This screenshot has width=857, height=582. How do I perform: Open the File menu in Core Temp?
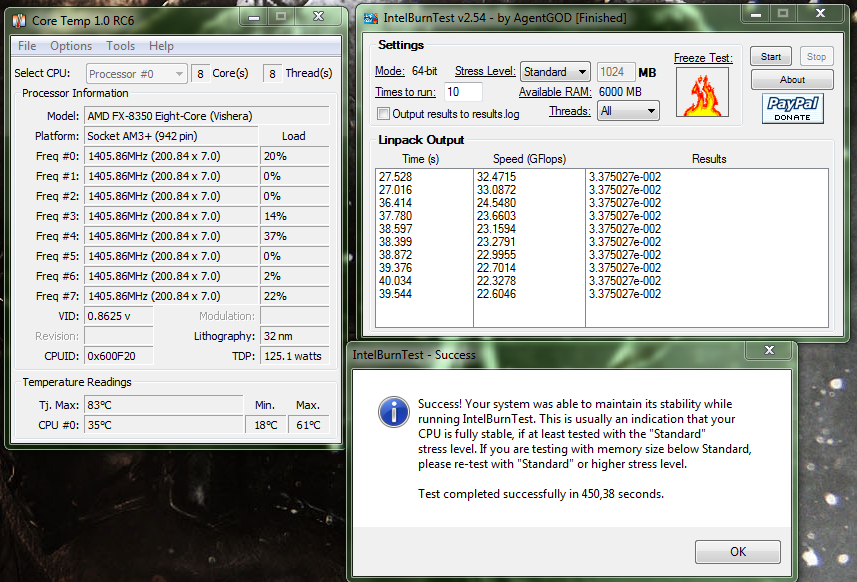coord(27,46)
